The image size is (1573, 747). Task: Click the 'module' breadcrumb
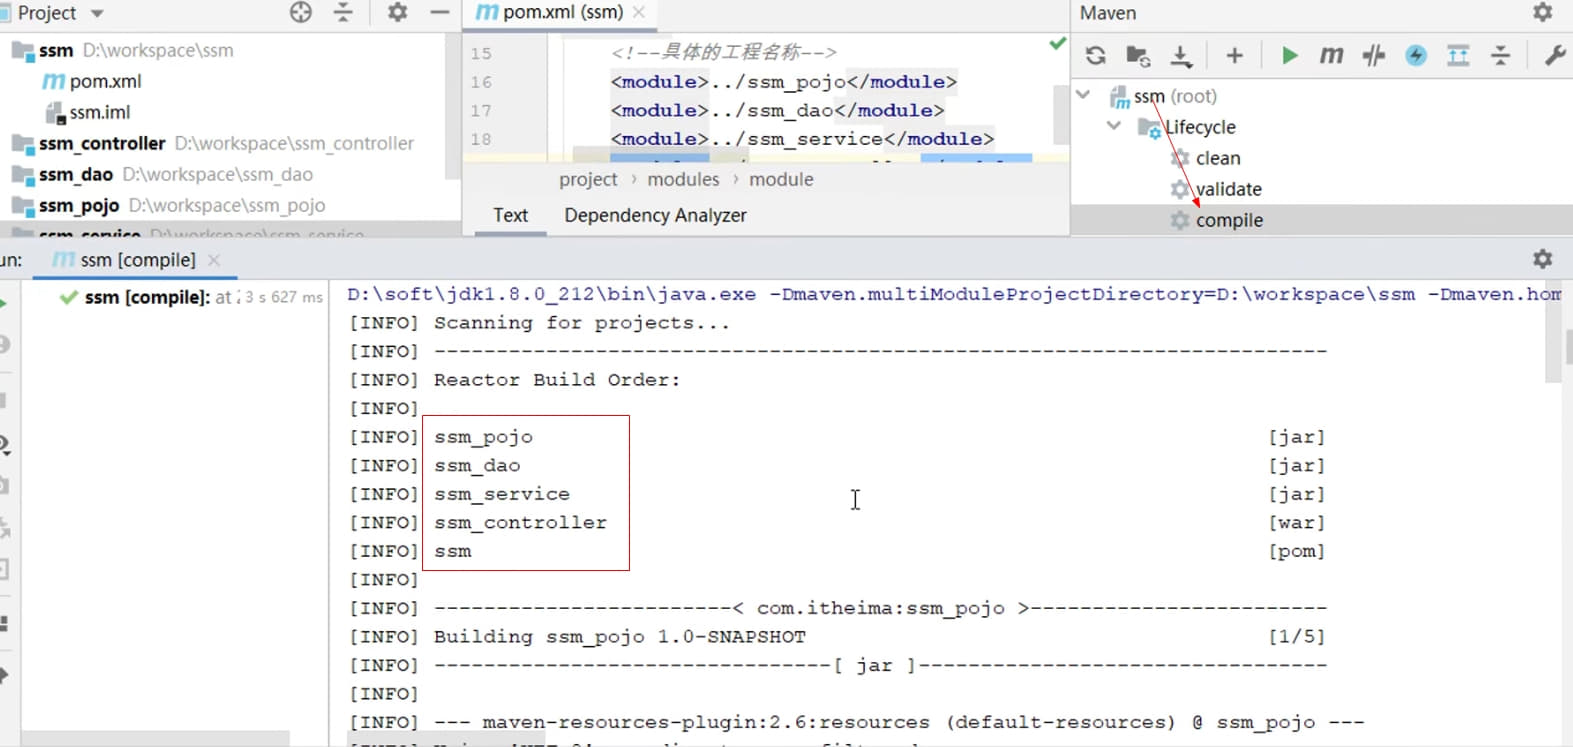(x=781, y=179)
